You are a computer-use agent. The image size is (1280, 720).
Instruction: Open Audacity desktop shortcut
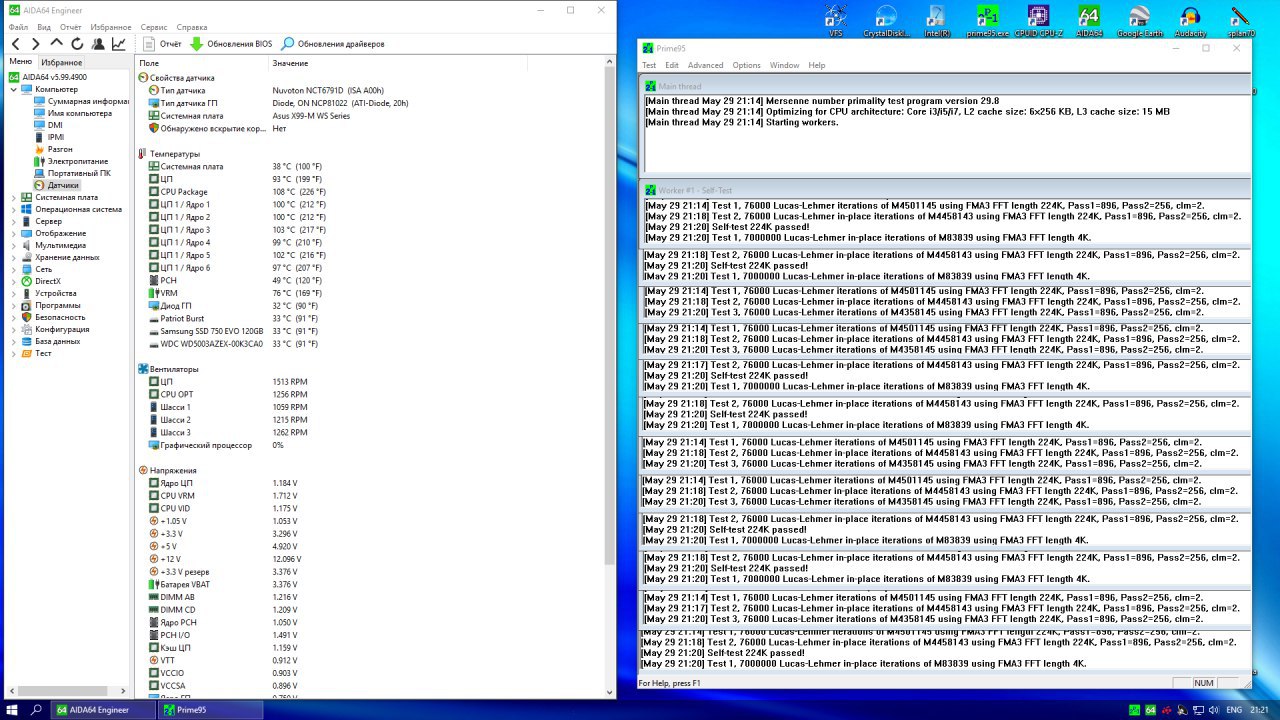pyautogui.click(x=1190, y=20)
